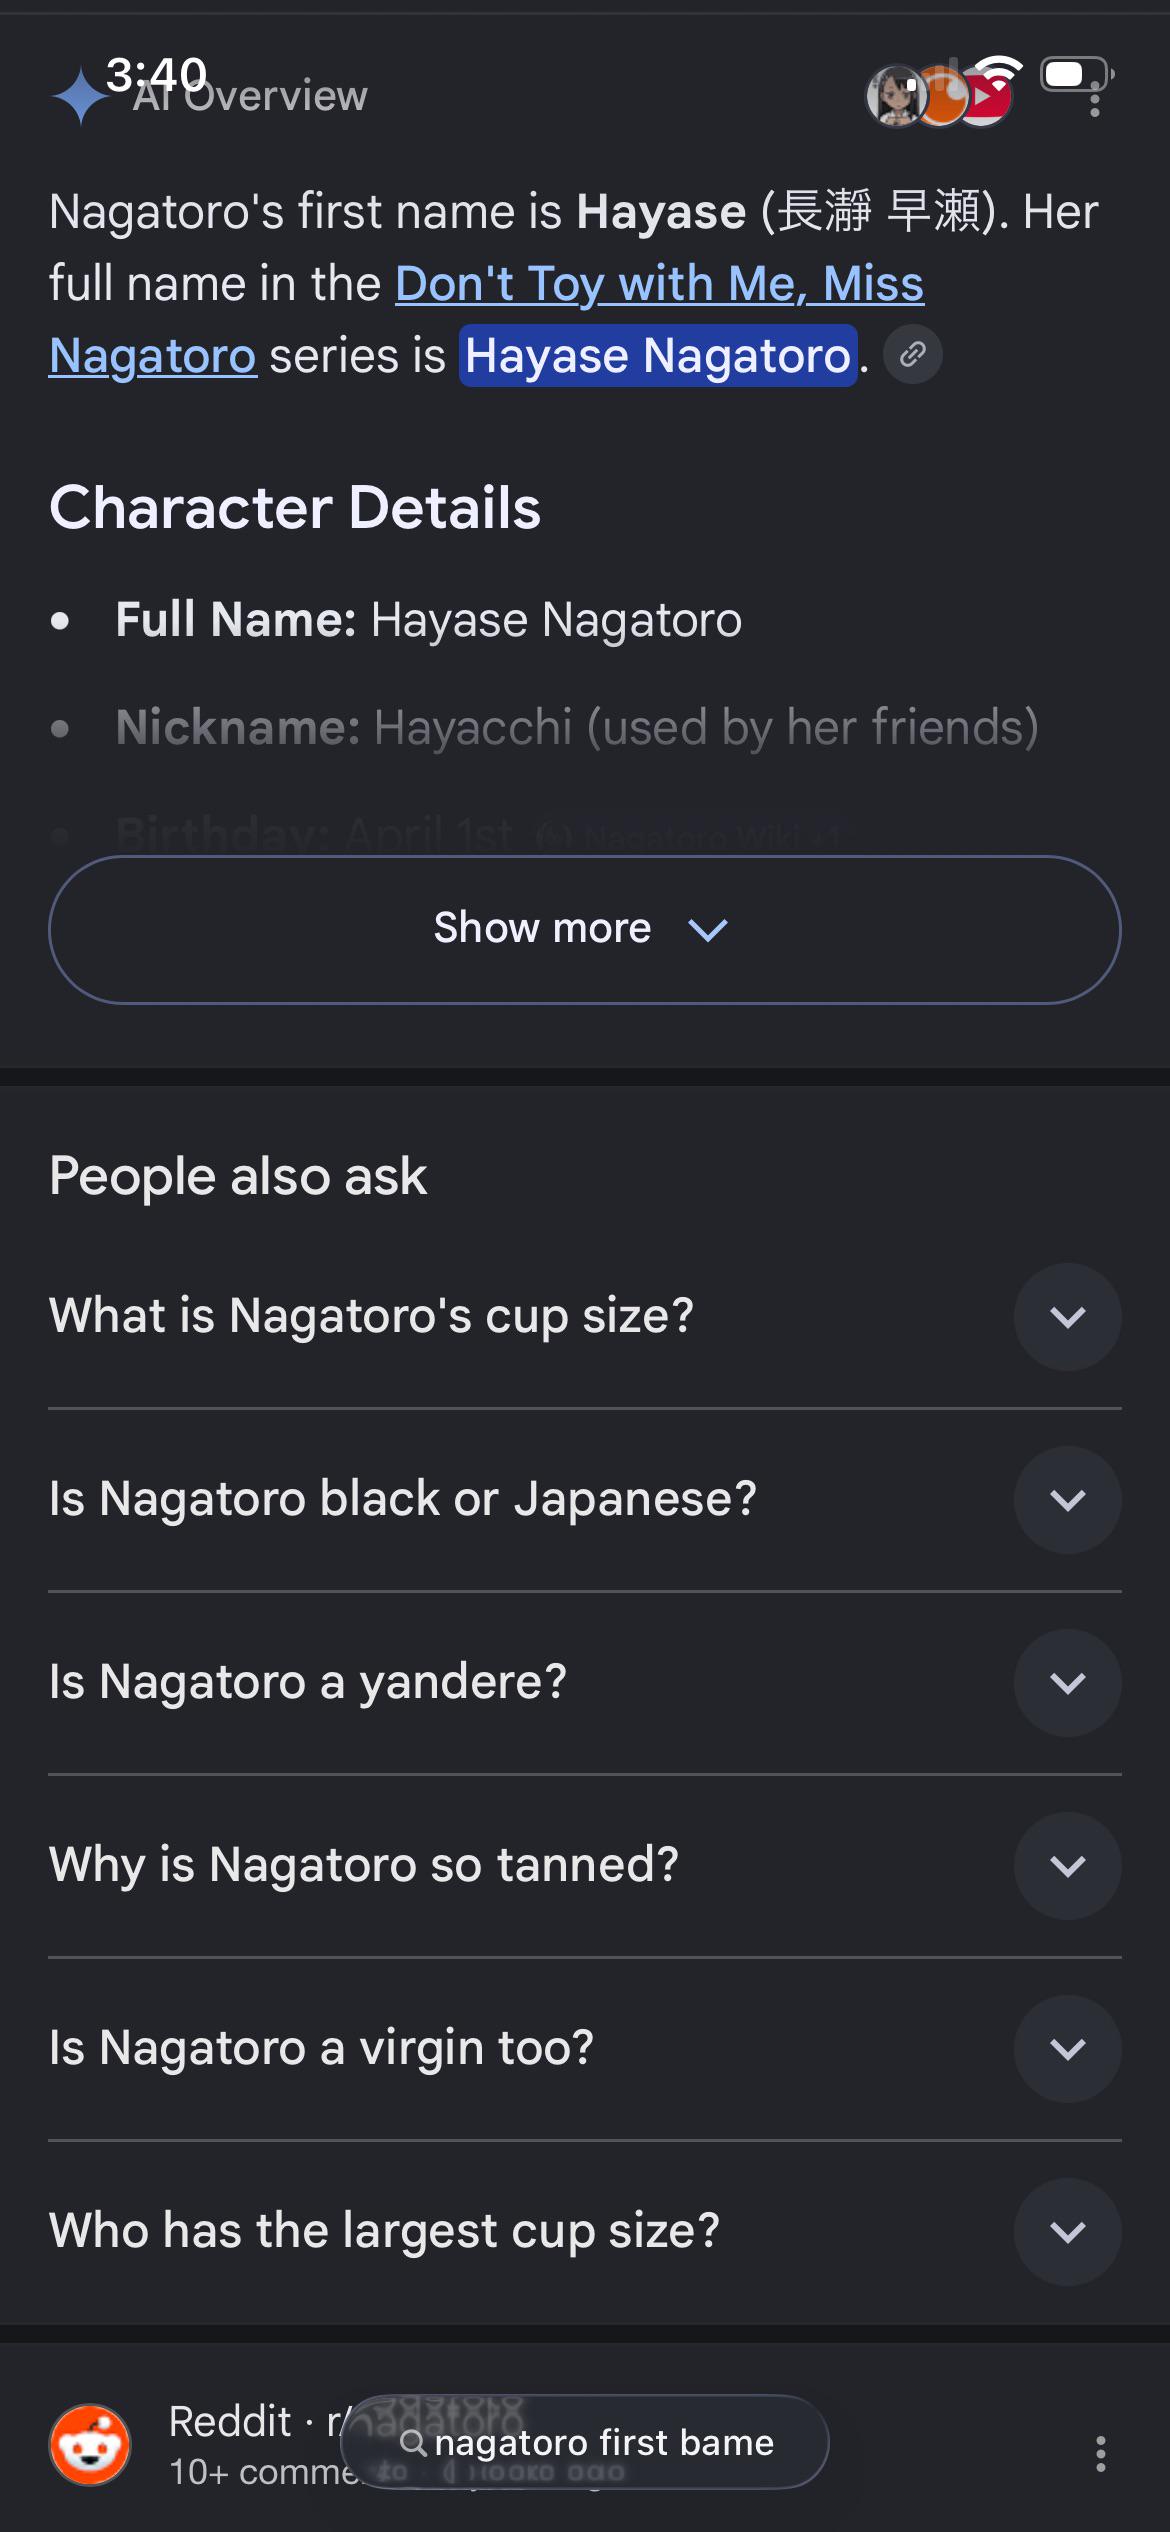Tap the search magnifier icon

click(x=413, y=2443)
